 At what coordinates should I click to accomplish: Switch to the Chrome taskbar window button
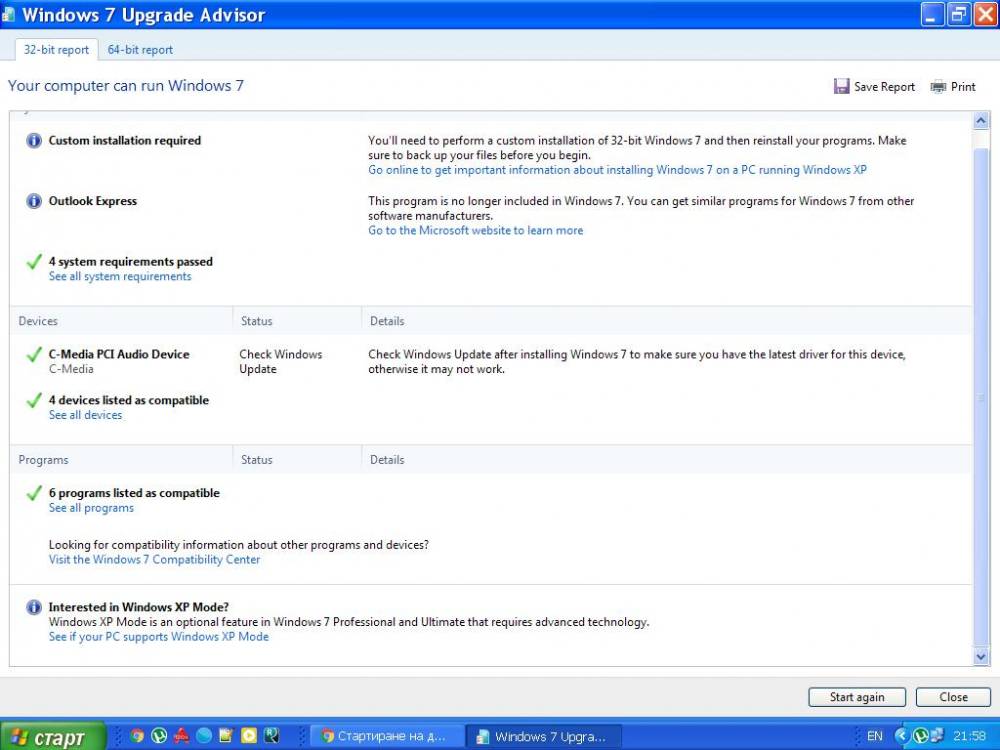(386, 737)
